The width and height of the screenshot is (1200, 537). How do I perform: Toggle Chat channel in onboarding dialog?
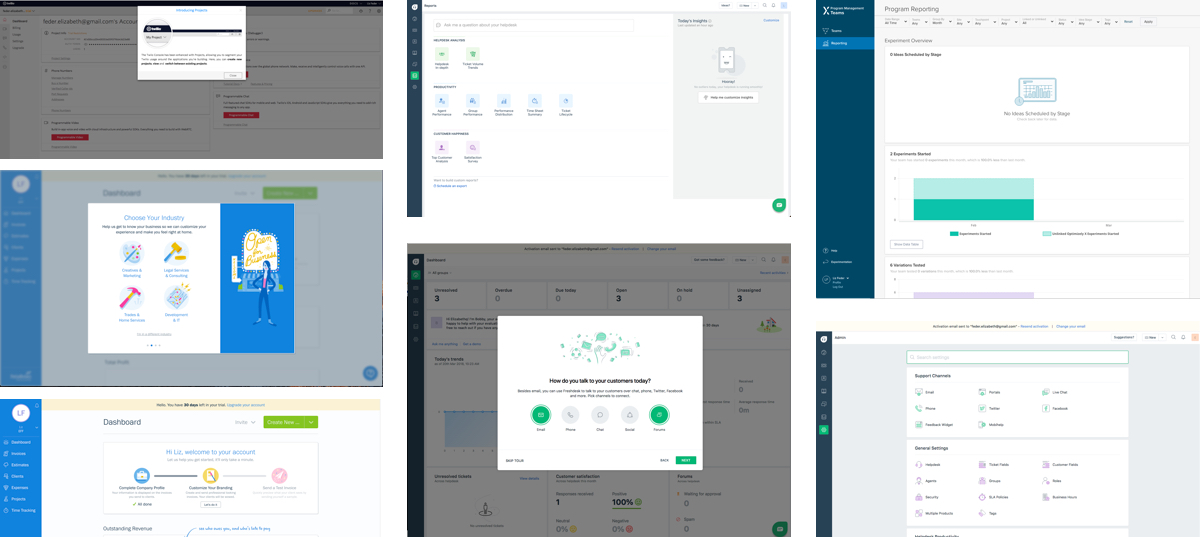pos(600,414)
